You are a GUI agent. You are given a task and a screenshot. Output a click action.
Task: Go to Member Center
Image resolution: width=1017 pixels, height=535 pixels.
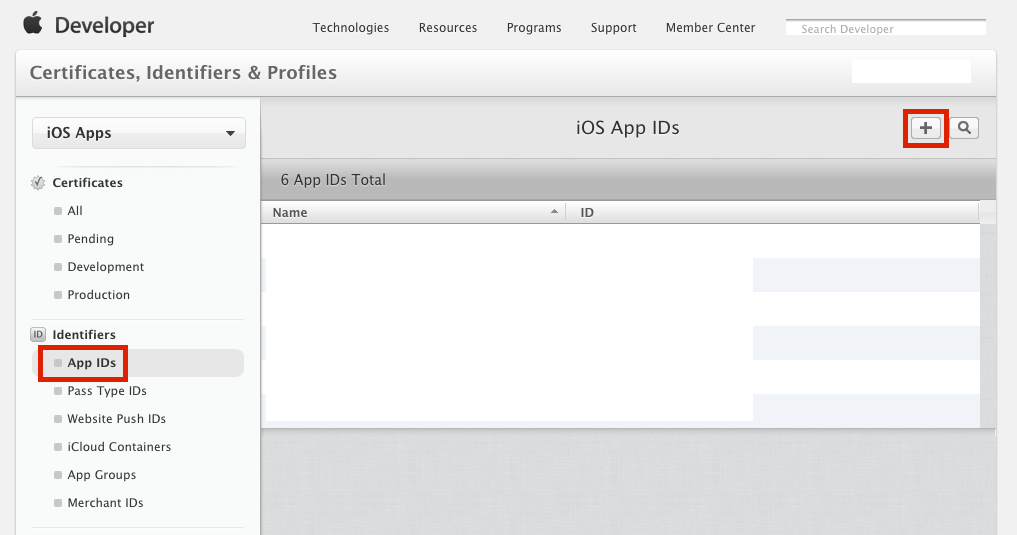(710, 28)
